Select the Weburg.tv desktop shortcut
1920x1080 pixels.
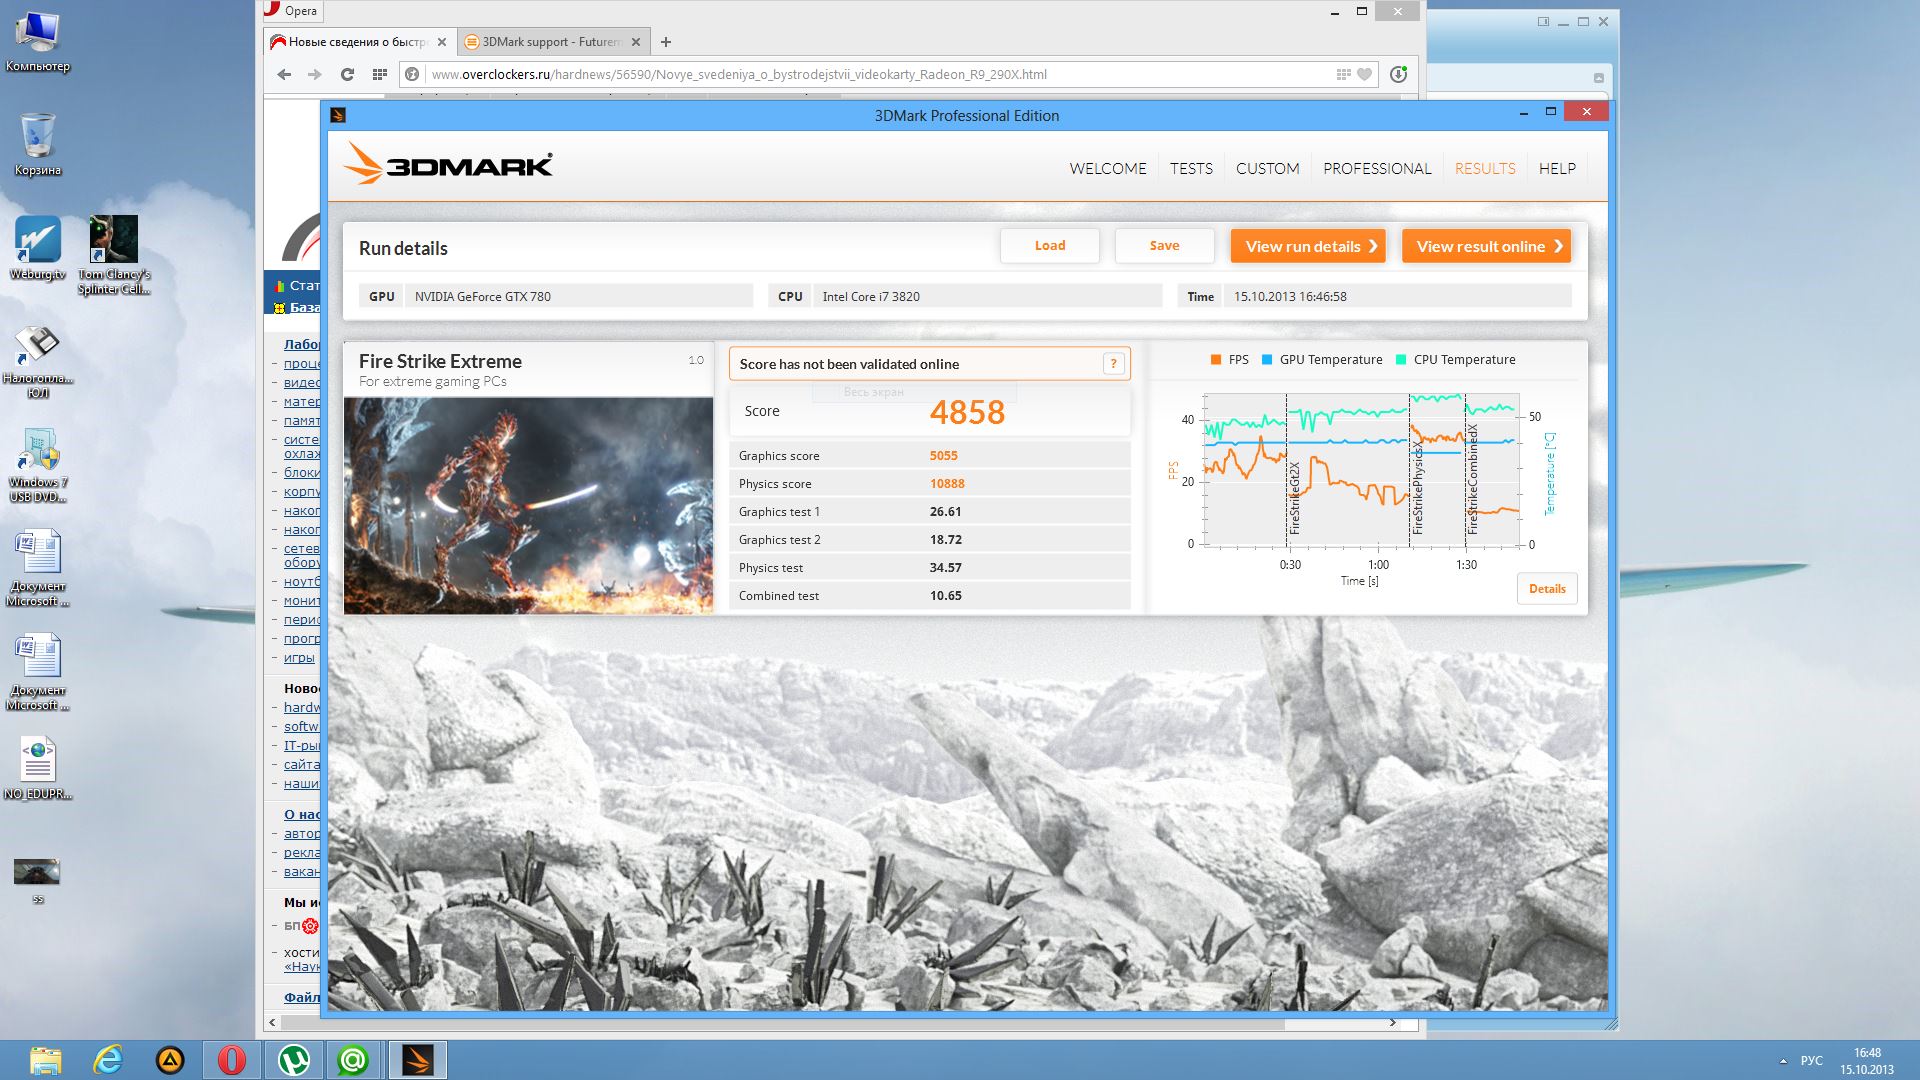pos(37,248)
